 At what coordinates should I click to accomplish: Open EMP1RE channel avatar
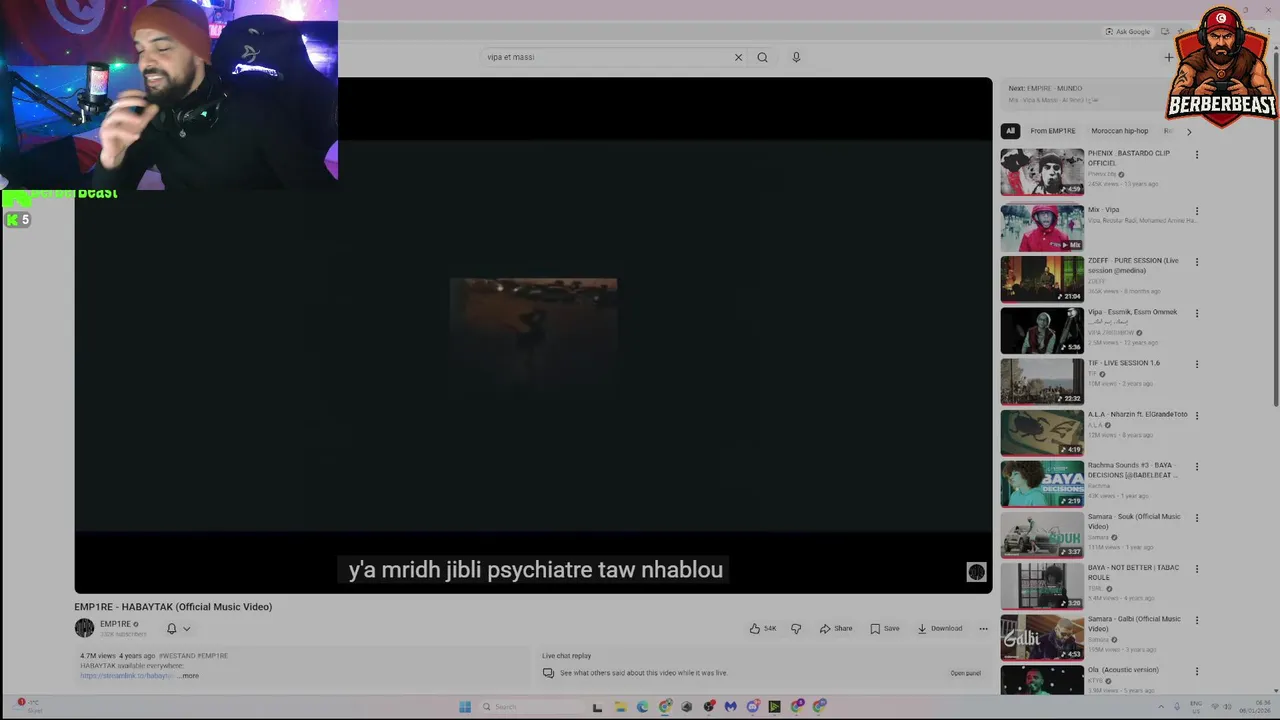[x=84, y=628]
